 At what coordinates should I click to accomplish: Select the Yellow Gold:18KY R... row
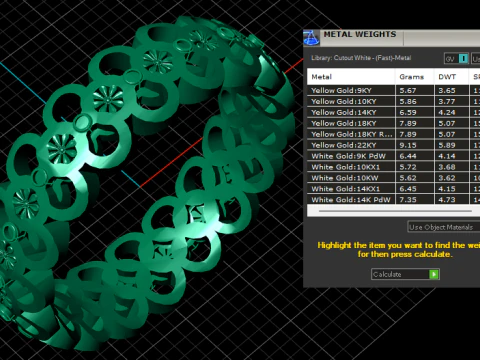[393, 134]
